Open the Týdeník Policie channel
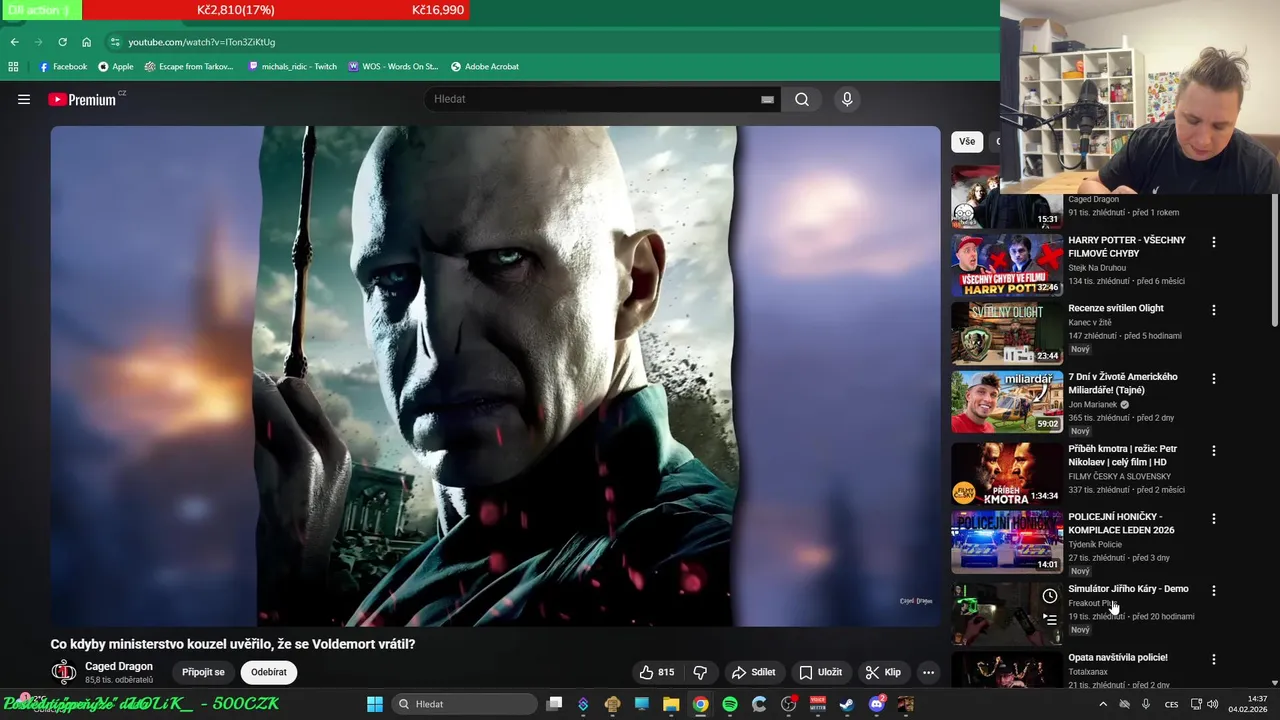Image resolution: width=1280 pixels, height=720 pixels. 1095,544
